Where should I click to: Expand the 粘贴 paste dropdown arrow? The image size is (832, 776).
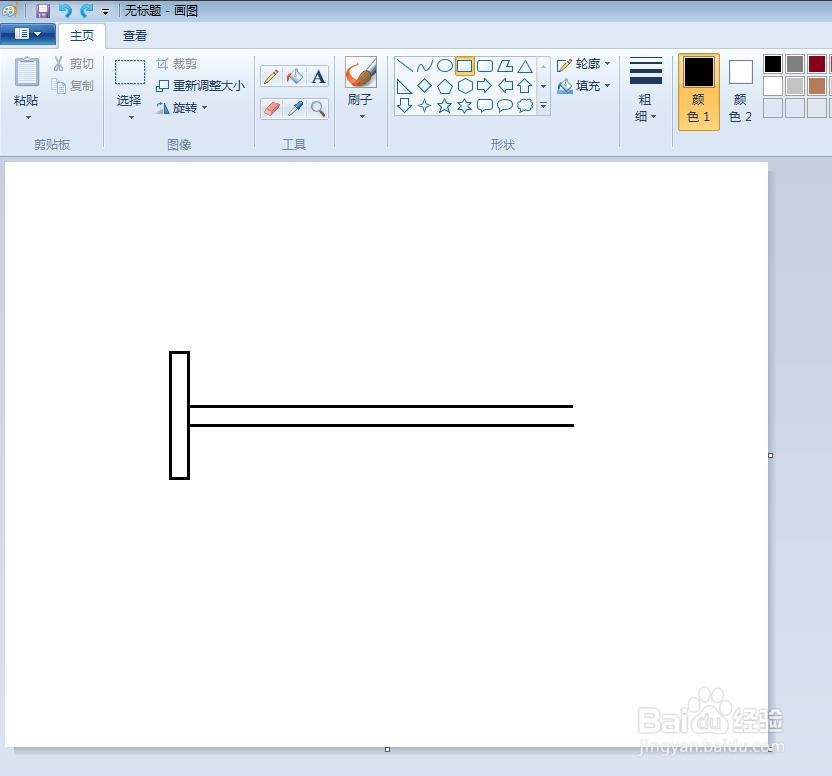(x=28, y=118)
